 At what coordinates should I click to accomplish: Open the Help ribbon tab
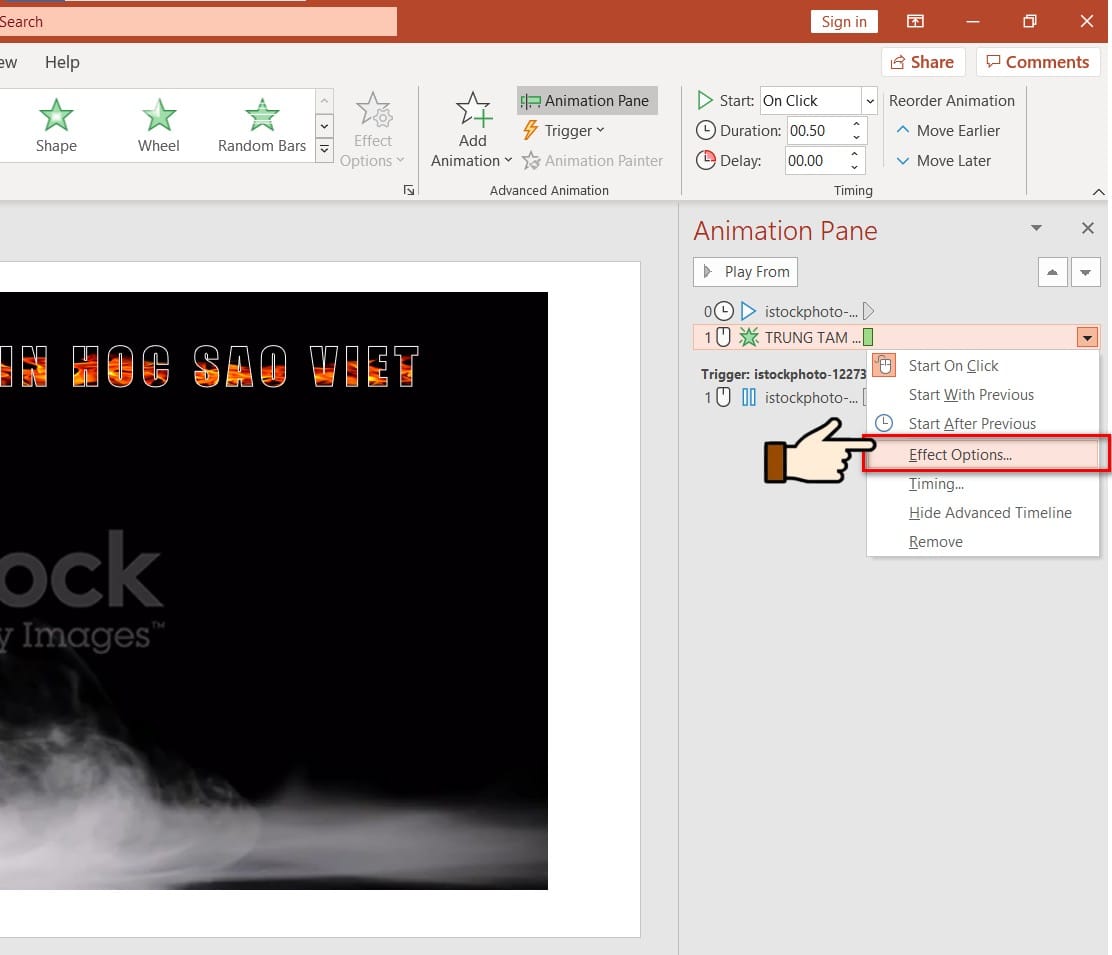[62, 62]
